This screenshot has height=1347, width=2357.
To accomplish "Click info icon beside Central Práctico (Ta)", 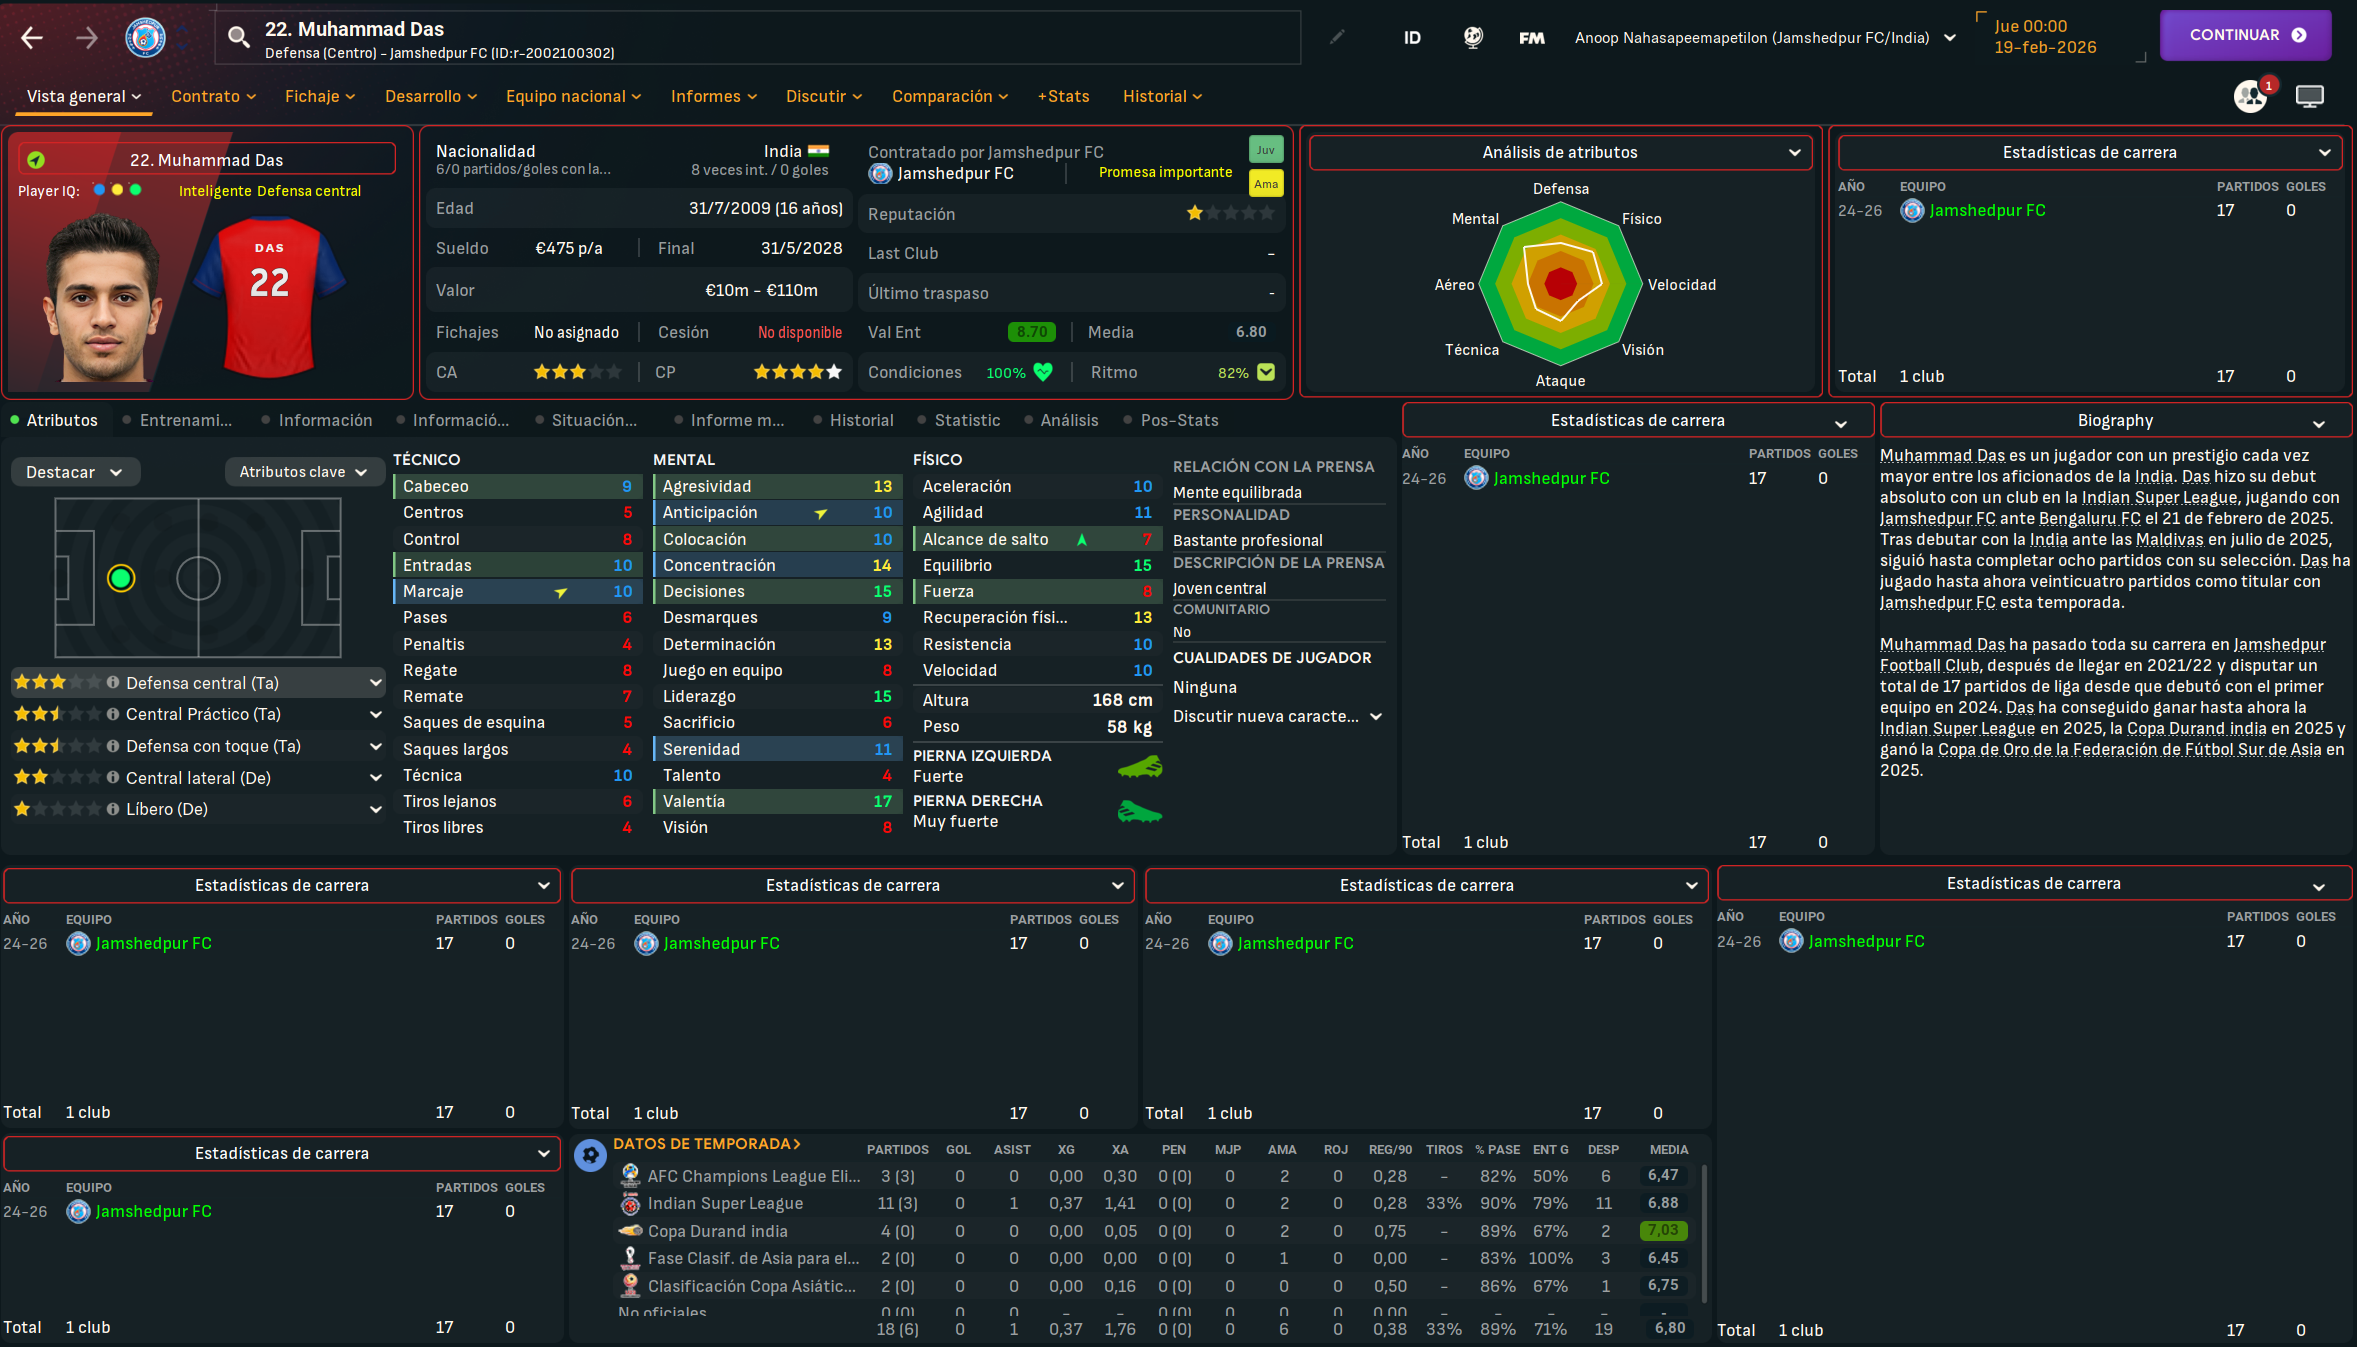I will pos(113,714).
